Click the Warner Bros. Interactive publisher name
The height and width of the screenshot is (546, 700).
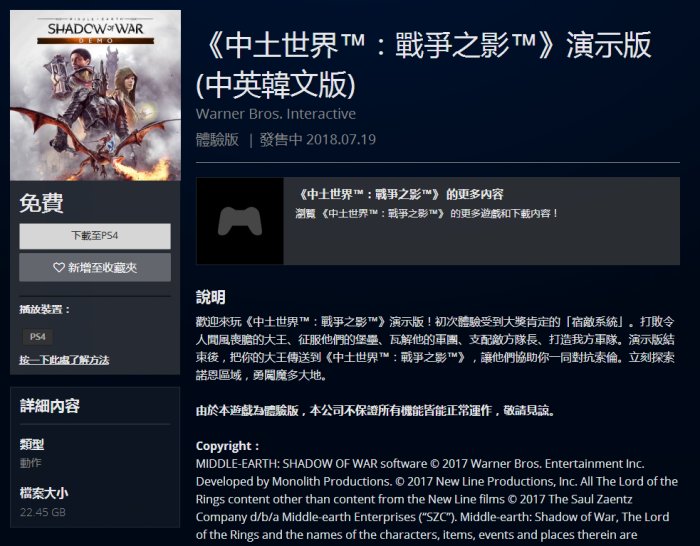tap(276, 114)
